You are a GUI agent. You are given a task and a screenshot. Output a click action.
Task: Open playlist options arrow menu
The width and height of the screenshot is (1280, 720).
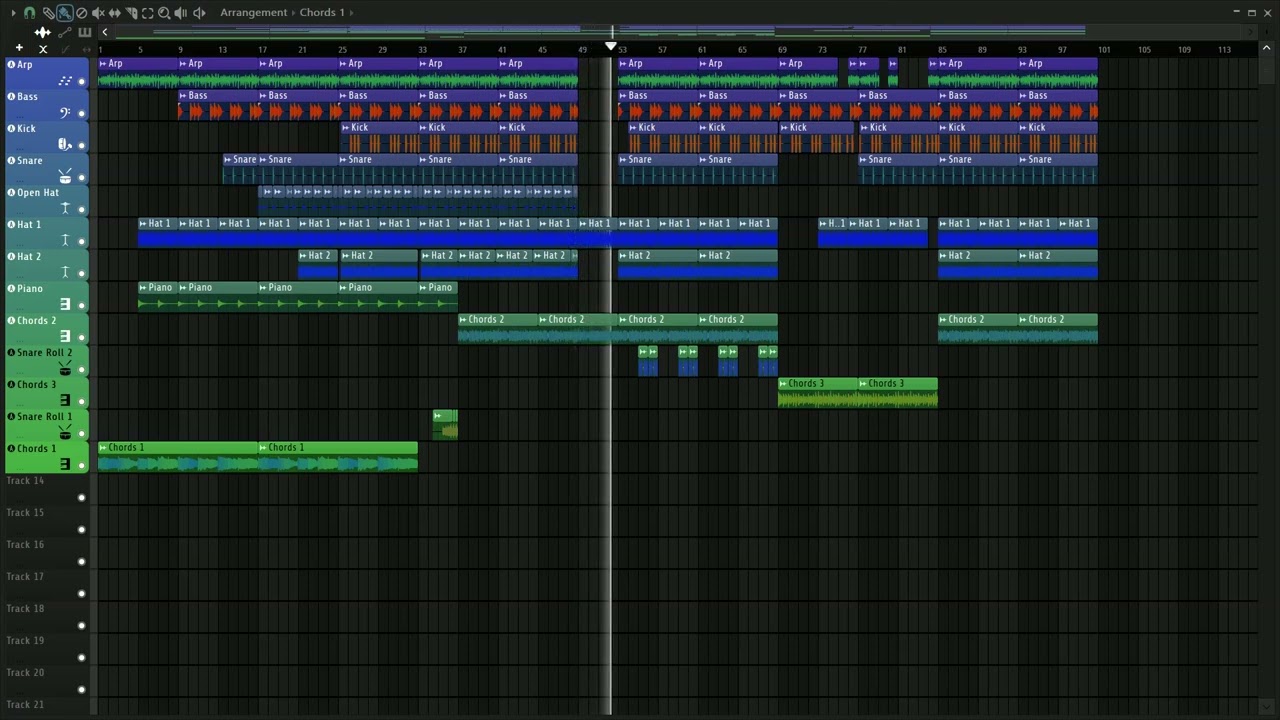13,13
